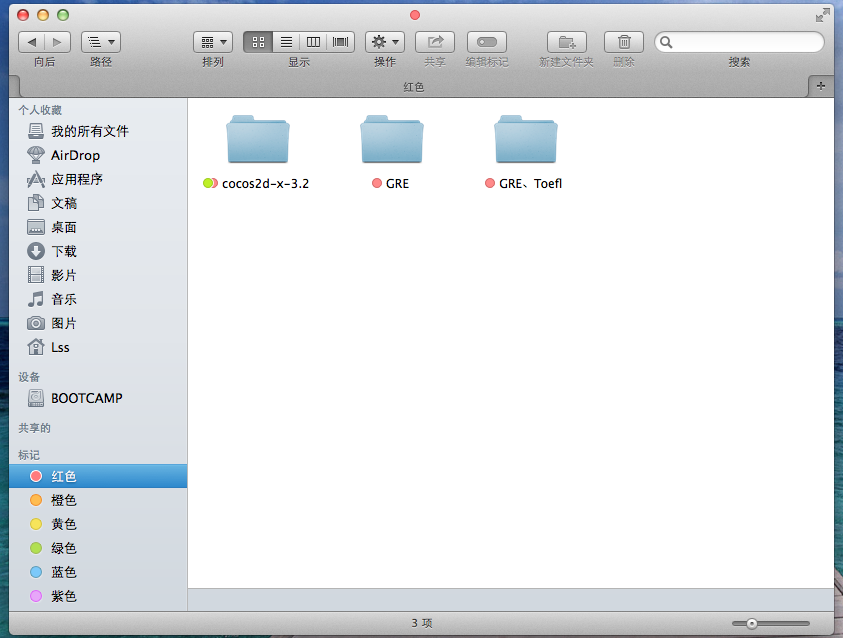Screen dimensions: 843x638
Task: Enter full screen with the arrows icon
Action: 823,16
